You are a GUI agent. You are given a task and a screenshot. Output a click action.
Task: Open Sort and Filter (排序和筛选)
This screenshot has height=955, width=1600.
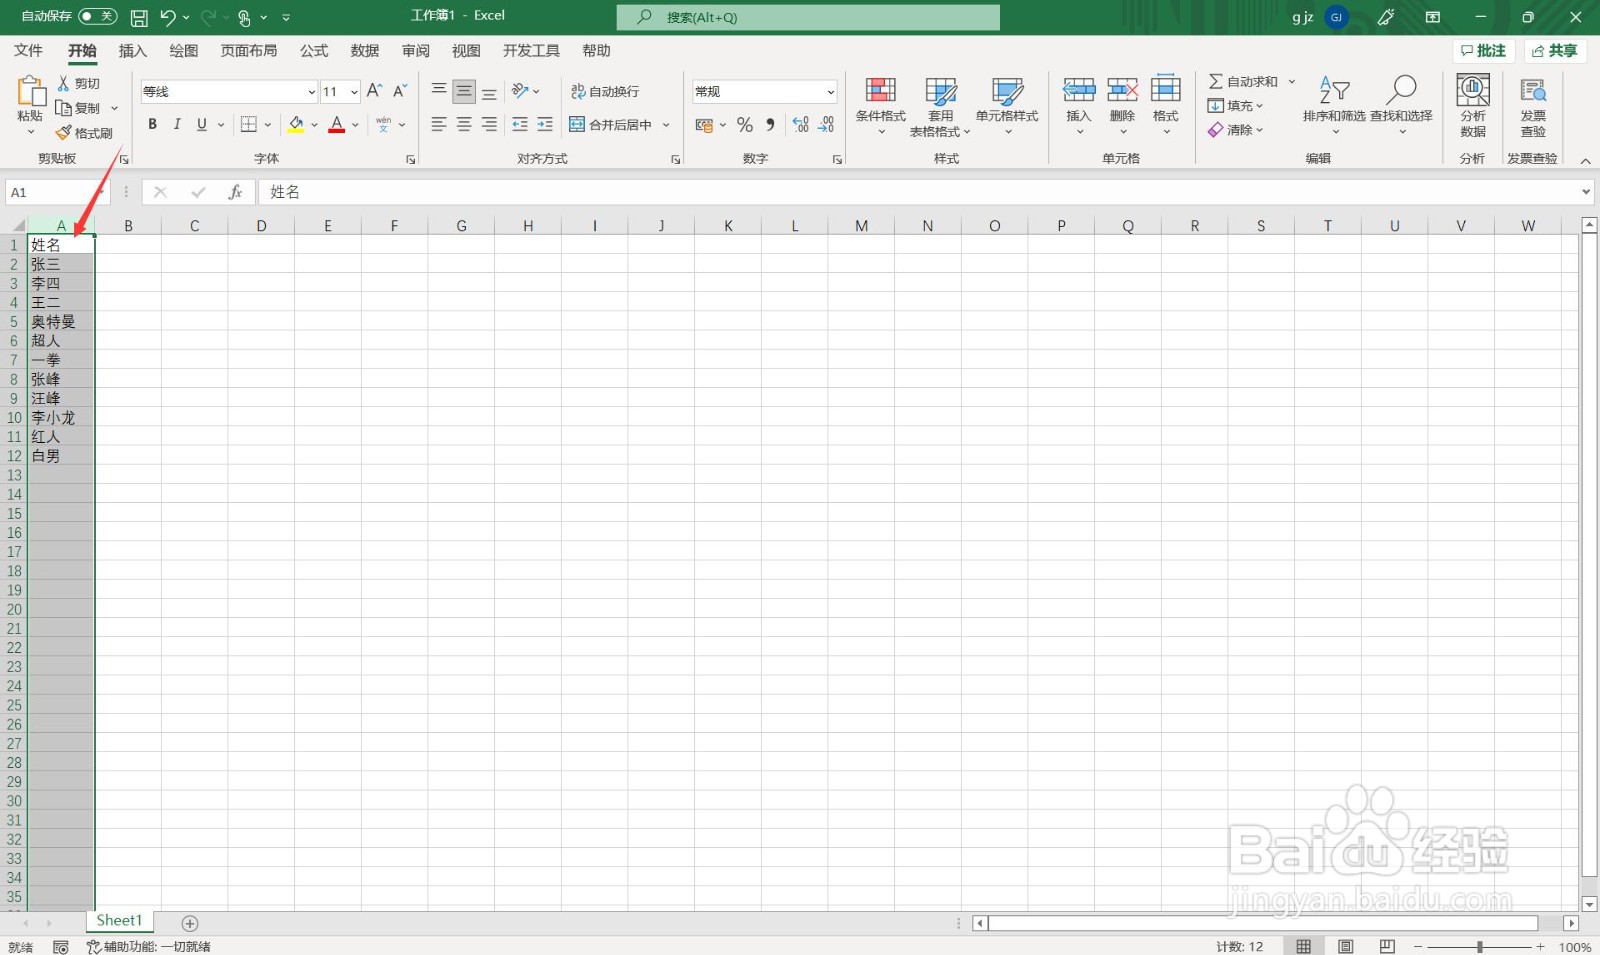[x=1334, y=107]
